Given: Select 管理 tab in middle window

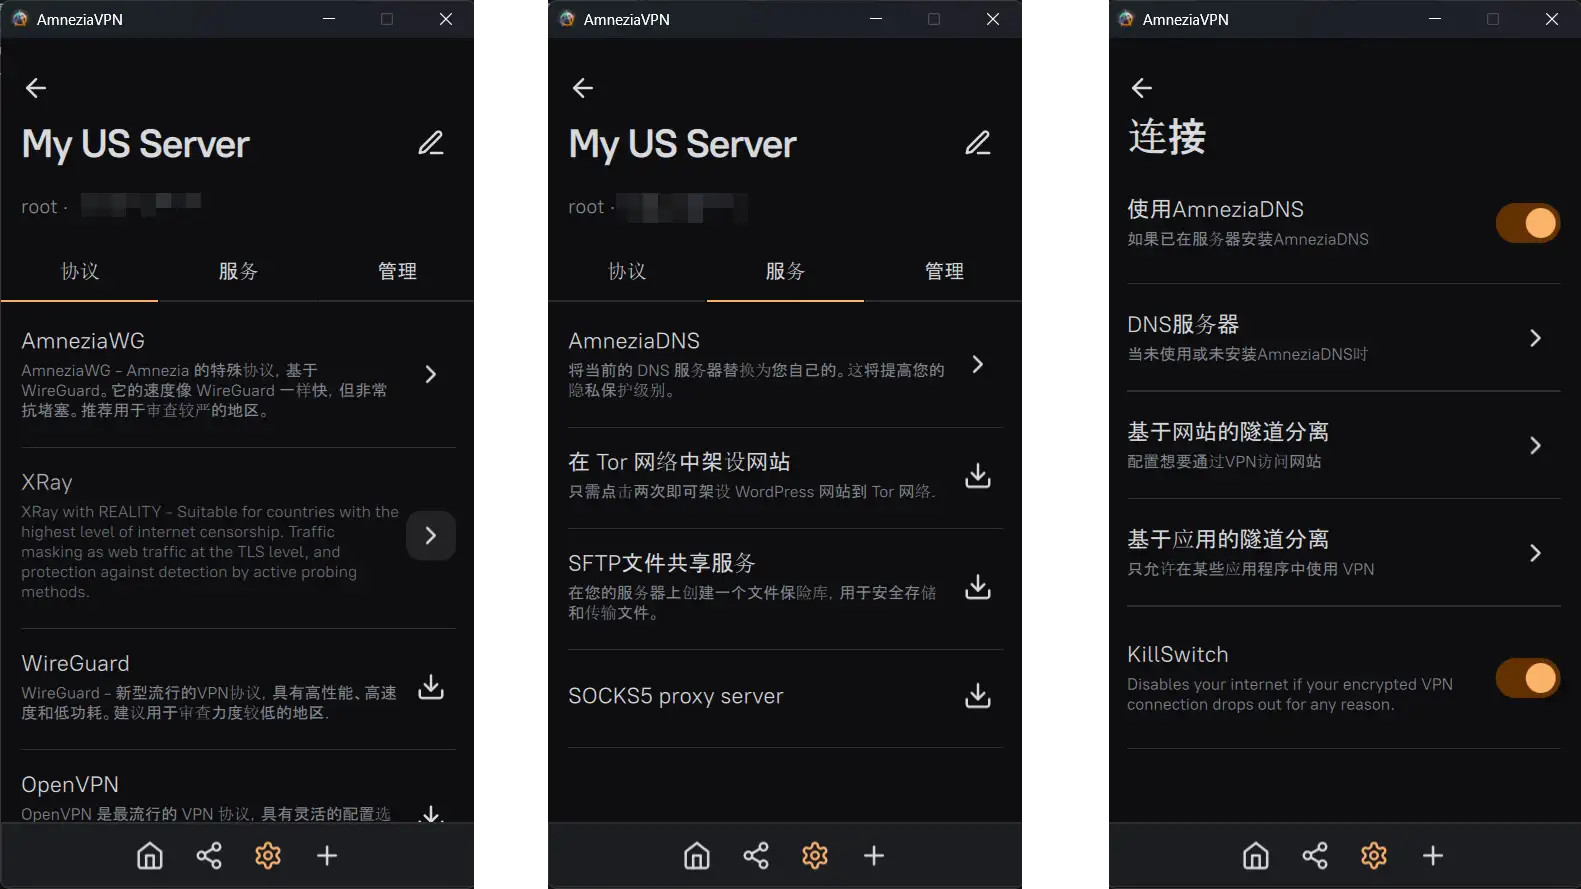Looking at the screenshot, I should click(x=944, y=271).
